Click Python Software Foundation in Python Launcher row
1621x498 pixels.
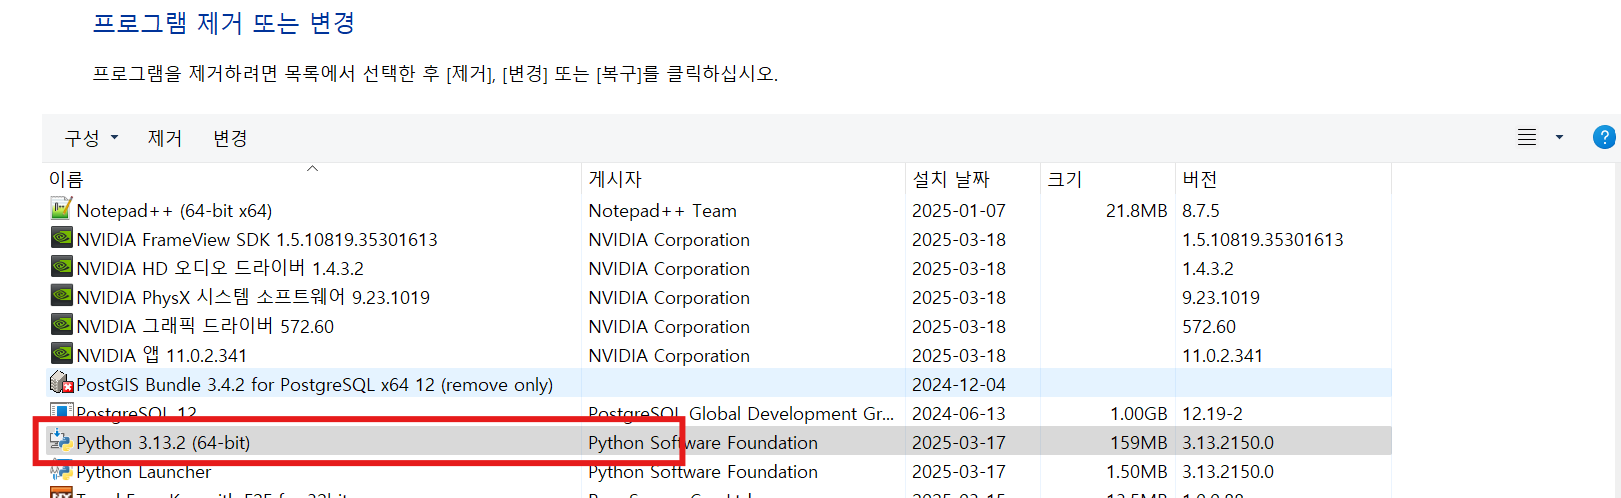[x=703, y=471]
